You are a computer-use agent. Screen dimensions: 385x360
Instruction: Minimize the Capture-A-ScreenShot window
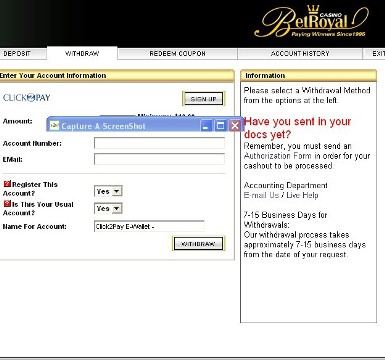[x=206, y=126]
